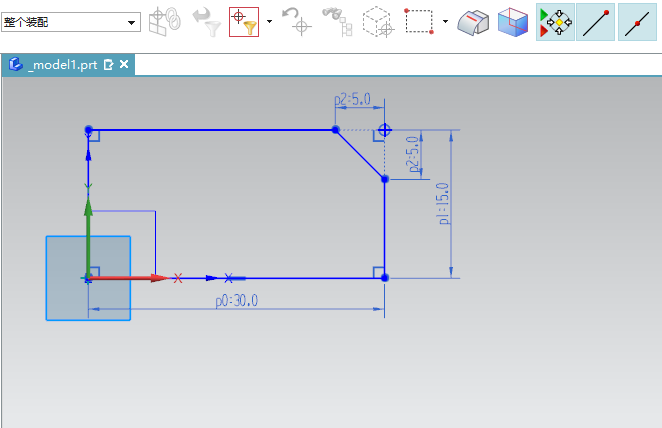
Task: Expand the arrow next to the filter icon
Action: pyautogui.click(x=269, y=22)
